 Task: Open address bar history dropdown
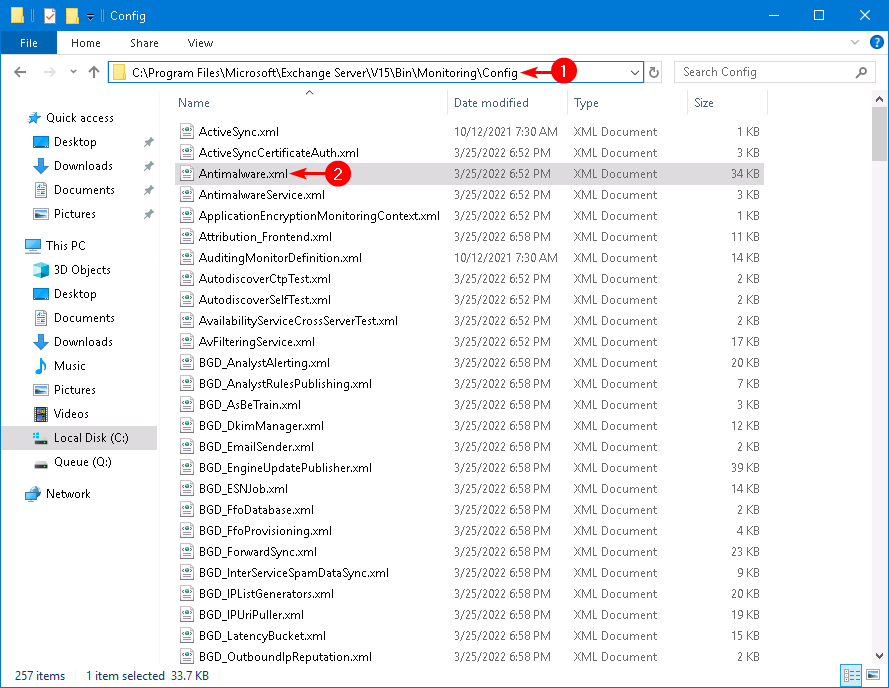(x=634, y=73)
